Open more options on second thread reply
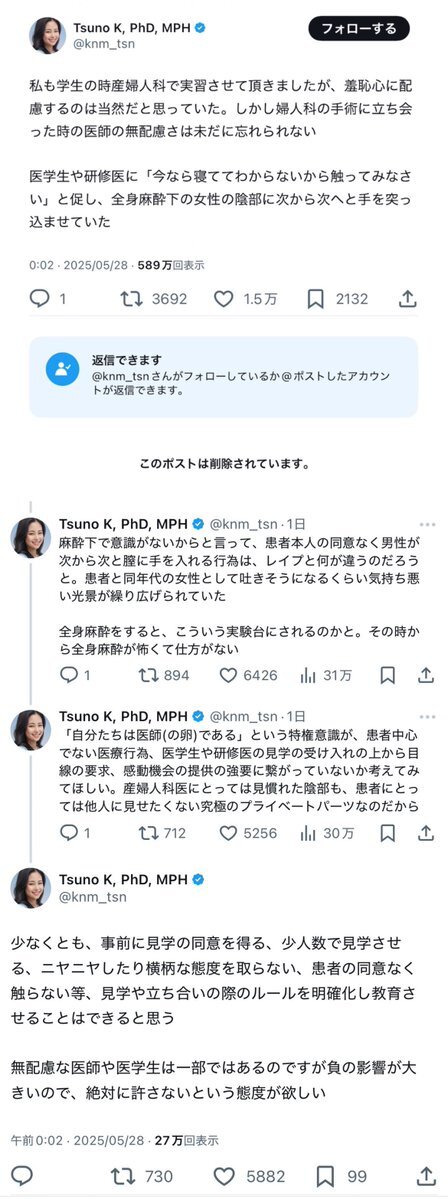Screen dimensions: 448x1199 427,716
